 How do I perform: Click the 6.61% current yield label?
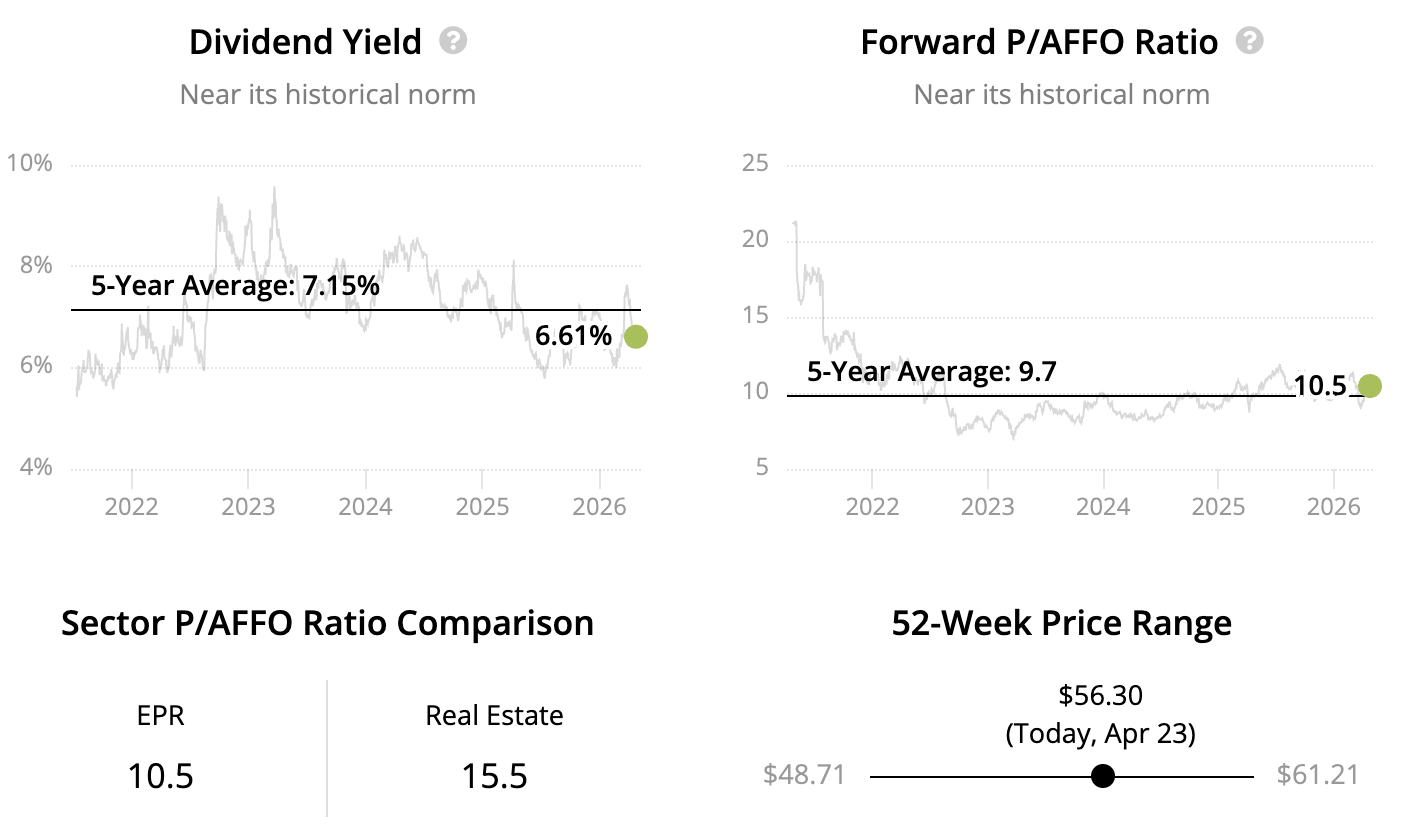[x=573, y=337]
